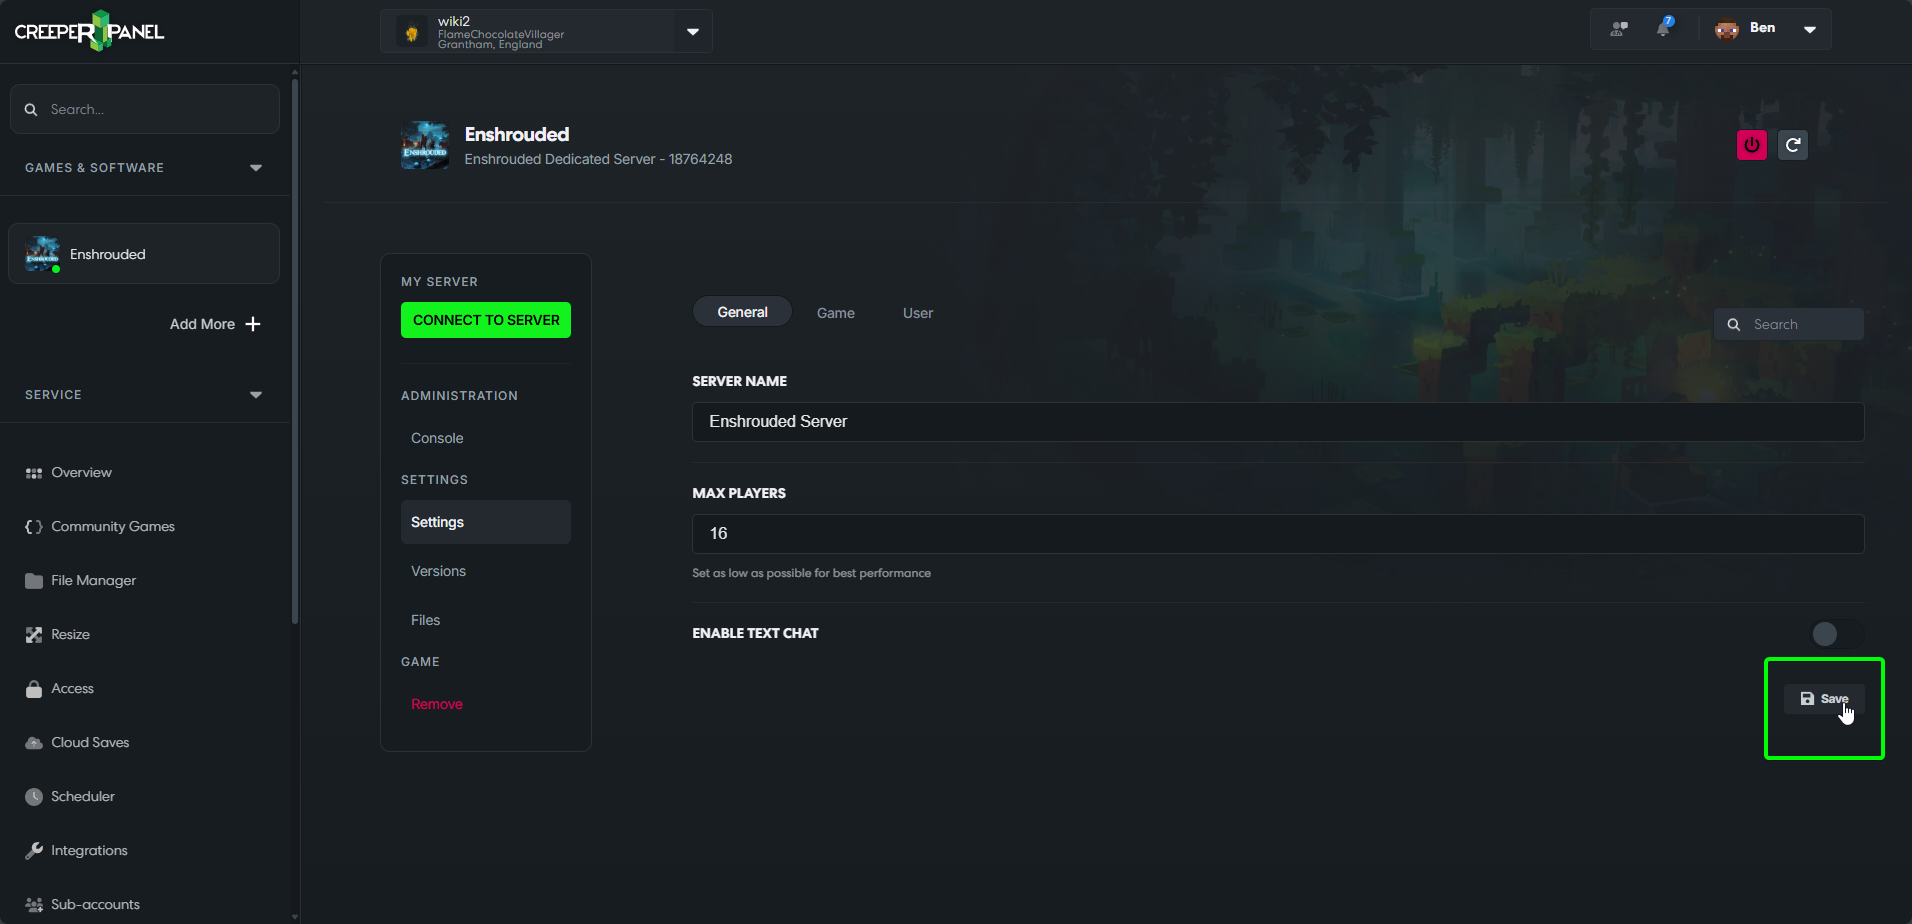1912x924 pixels.
Task: Click the Cloud Saves cloud icon
Action: [x=34, y=743]
